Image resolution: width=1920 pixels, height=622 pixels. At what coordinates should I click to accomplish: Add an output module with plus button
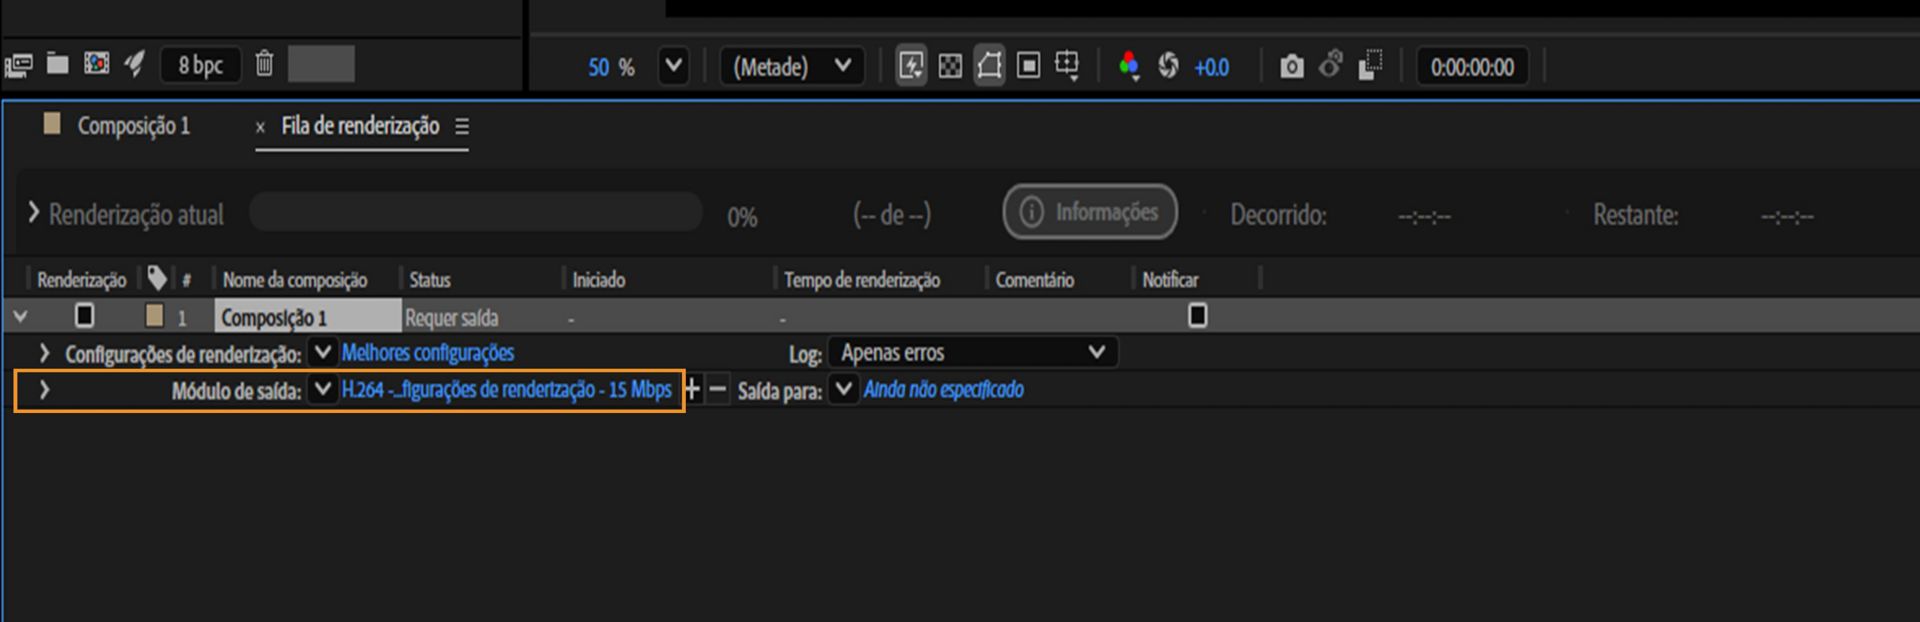(x=692, y=389)
